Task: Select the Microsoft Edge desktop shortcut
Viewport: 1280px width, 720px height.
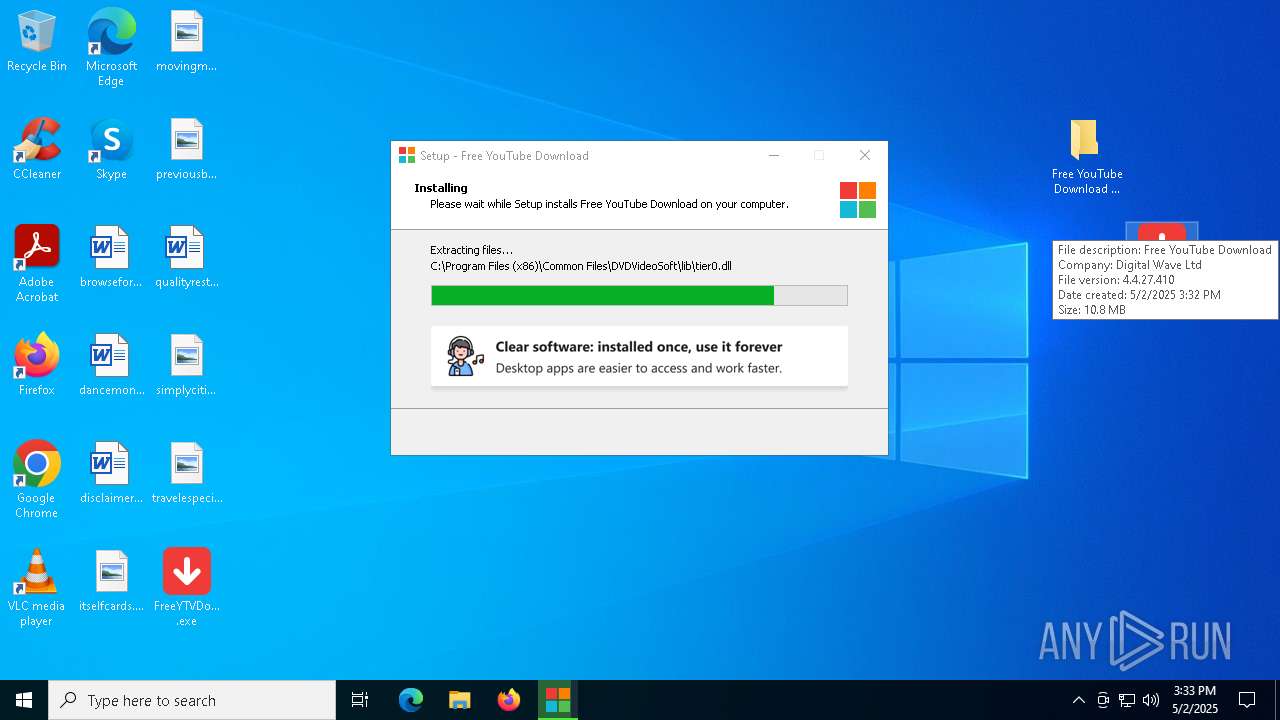Action: point(111,48)
